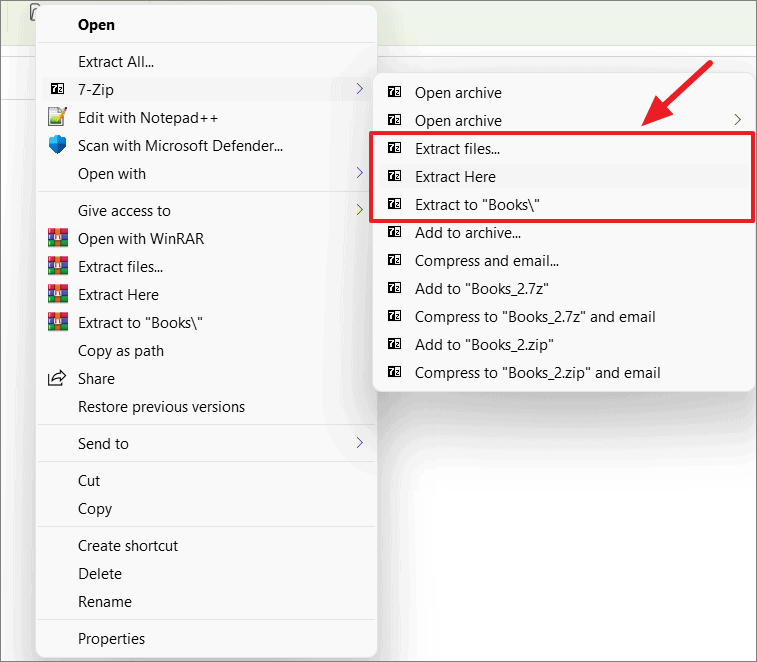Click the 7-Zip icon beside Add to archive...
The image size is (757, 662).
coord(394,232)
